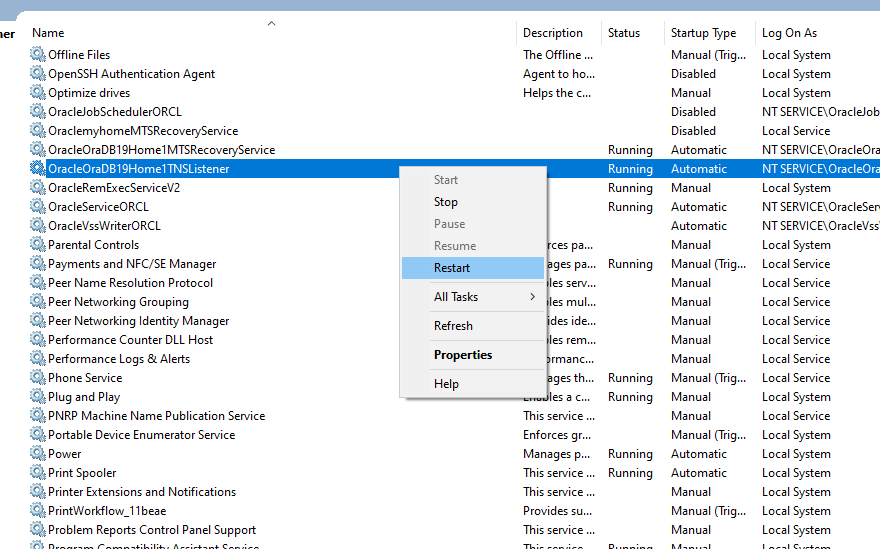Click Running status of Power service
This screenshot has height=549, width=880.
coord(630,454)
